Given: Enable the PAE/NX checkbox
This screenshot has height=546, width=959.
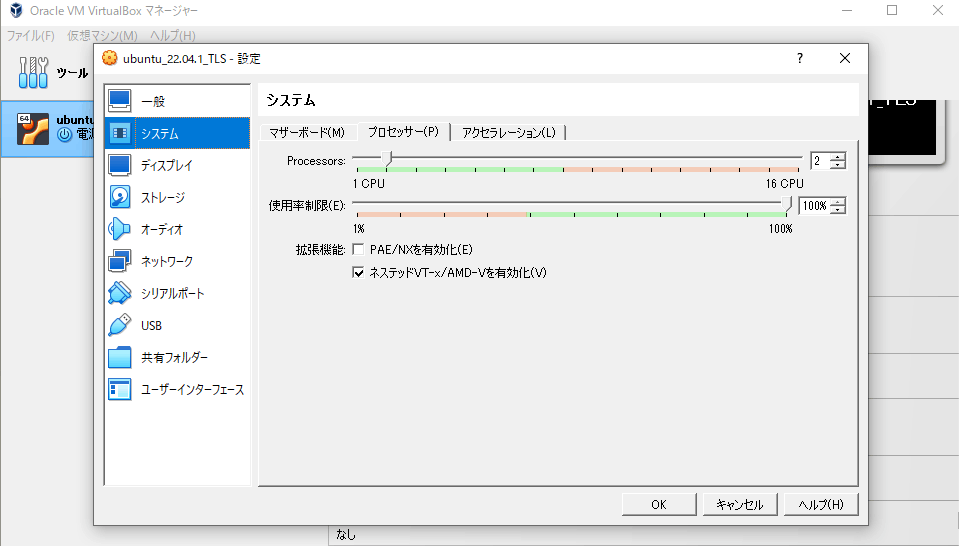Looking at the screenshot, I should (358, 249).
